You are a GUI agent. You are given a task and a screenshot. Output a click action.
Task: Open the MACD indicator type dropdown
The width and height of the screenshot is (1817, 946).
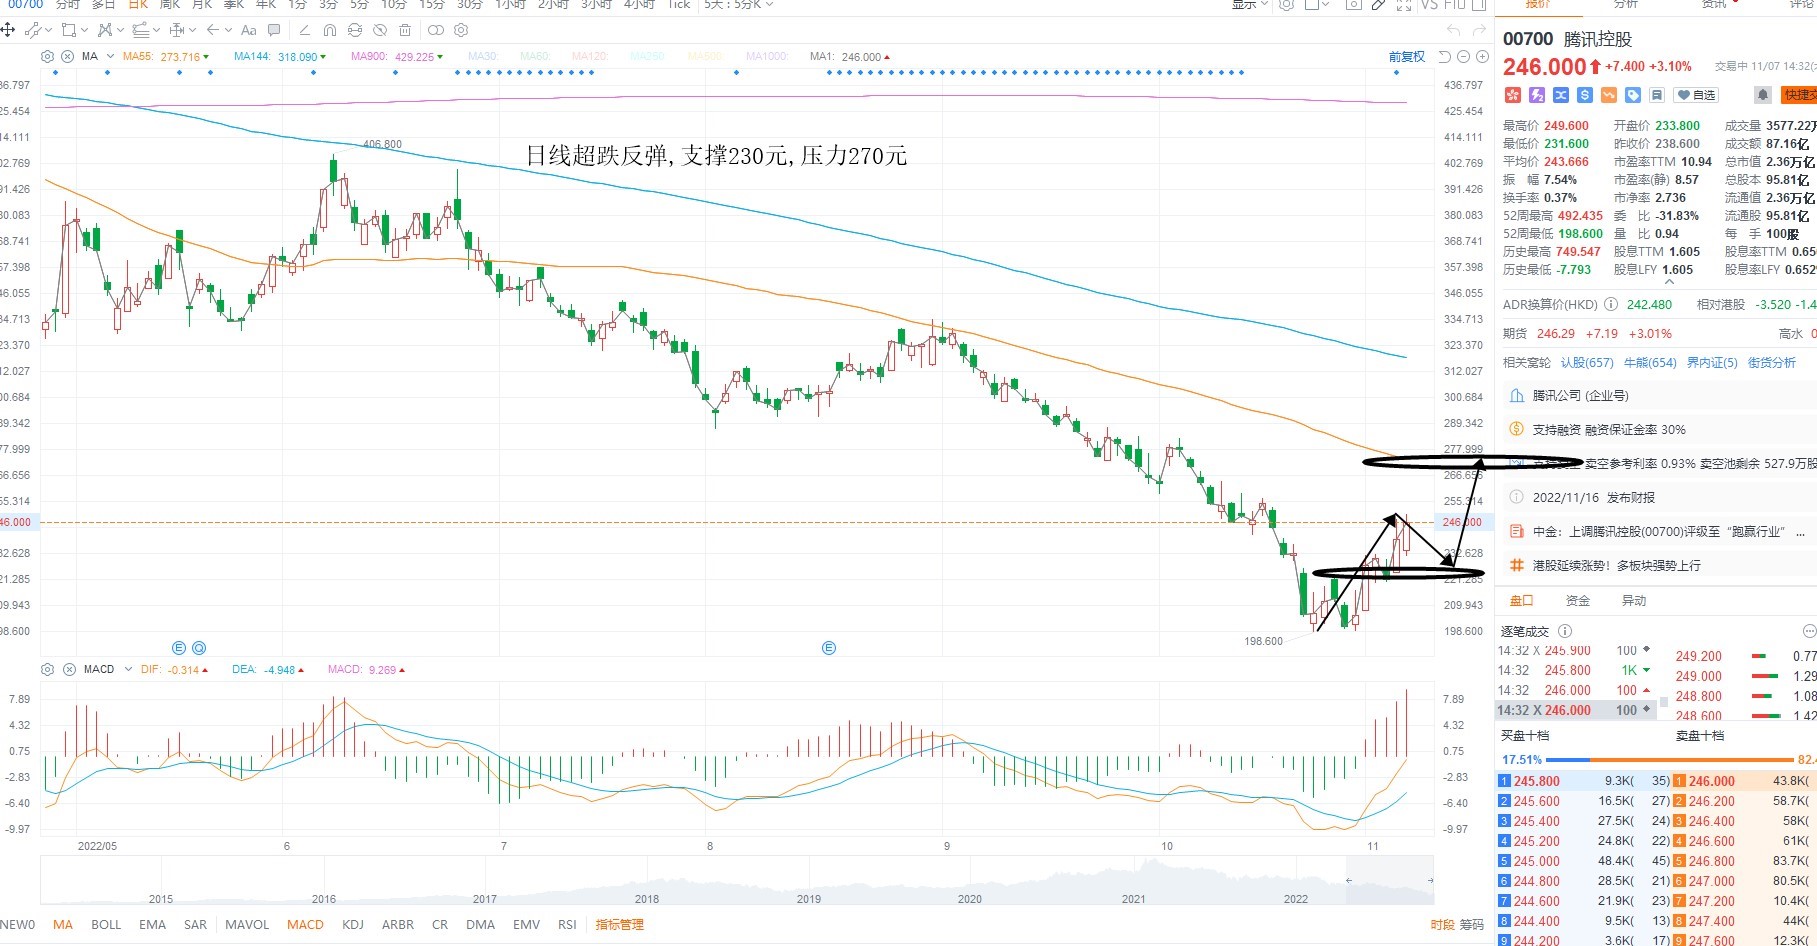[128, 669]
